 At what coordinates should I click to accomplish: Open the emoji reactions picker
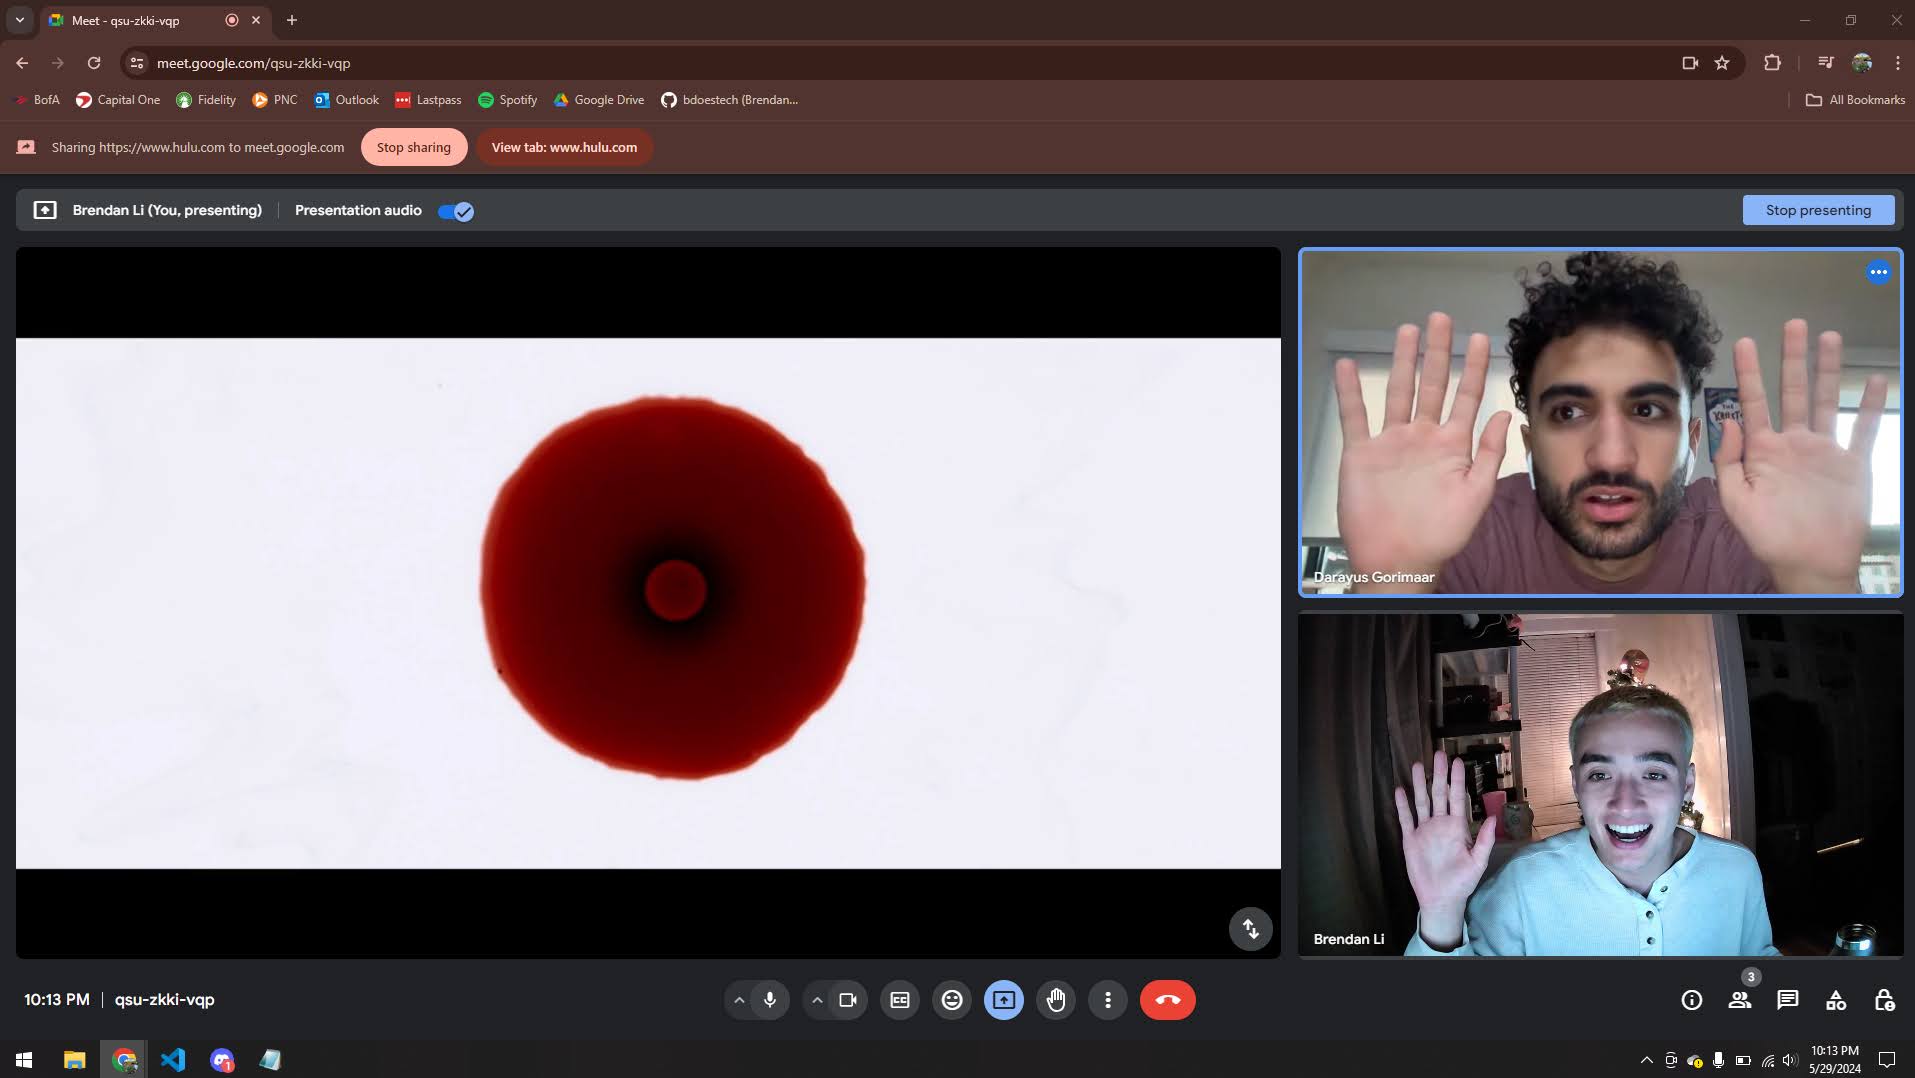tap(952, 1000)
